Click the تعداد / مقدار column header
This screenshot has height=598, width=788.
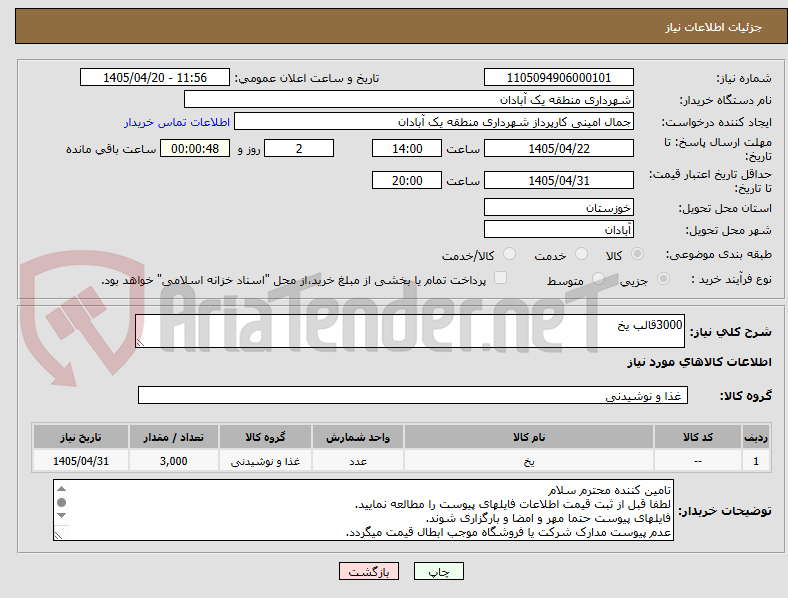[173, 437]
